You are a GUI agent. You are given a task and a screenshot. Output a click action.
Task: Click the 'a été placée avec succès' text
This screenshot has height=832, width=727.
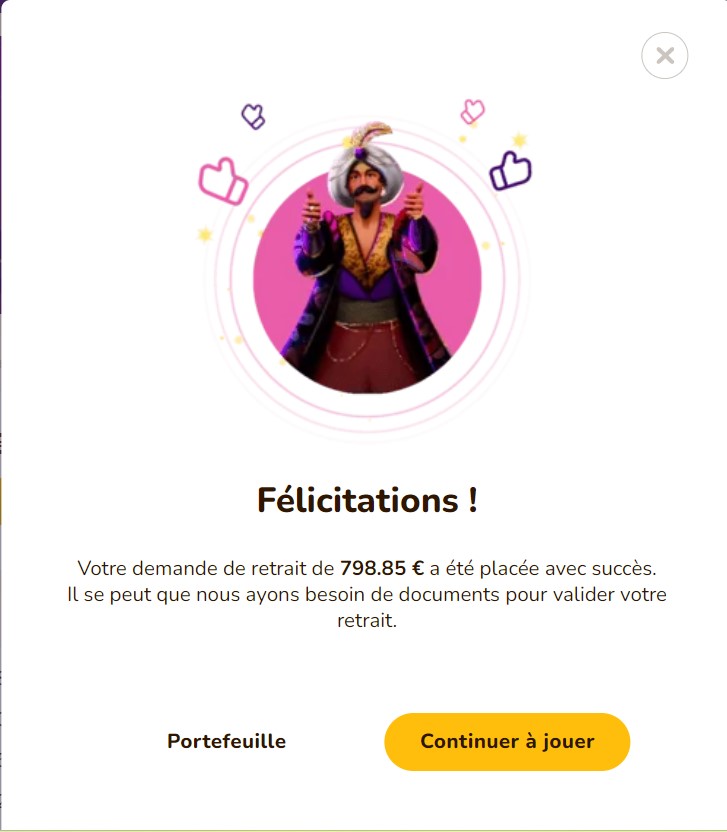coord(543,568)
